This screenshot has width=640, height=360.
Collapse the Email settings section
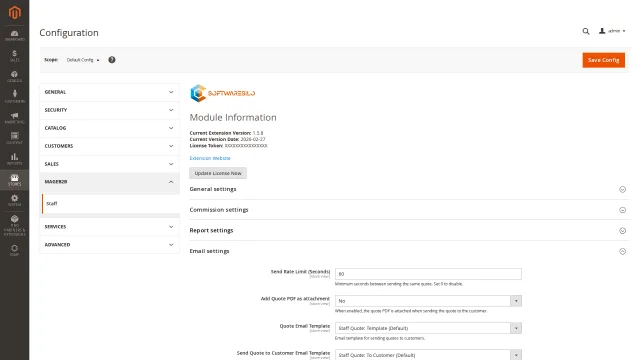tap(409, 251)
